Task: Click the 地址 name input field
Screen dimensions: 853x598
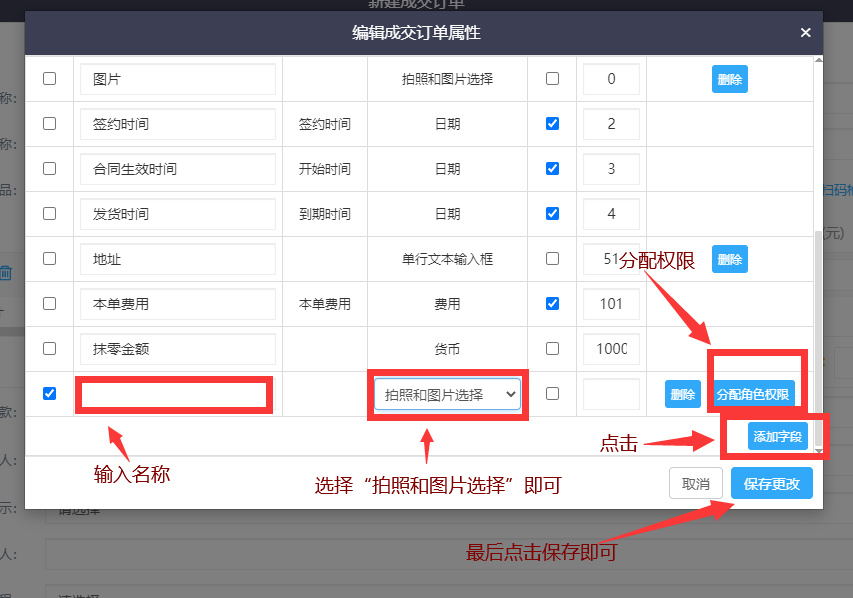Action: (x=177, y=259)
